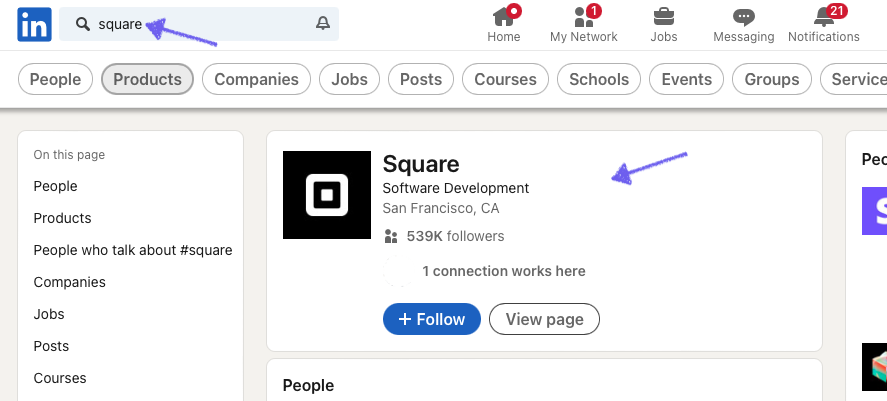Select the Jobs filter pill

pos(350,79)
